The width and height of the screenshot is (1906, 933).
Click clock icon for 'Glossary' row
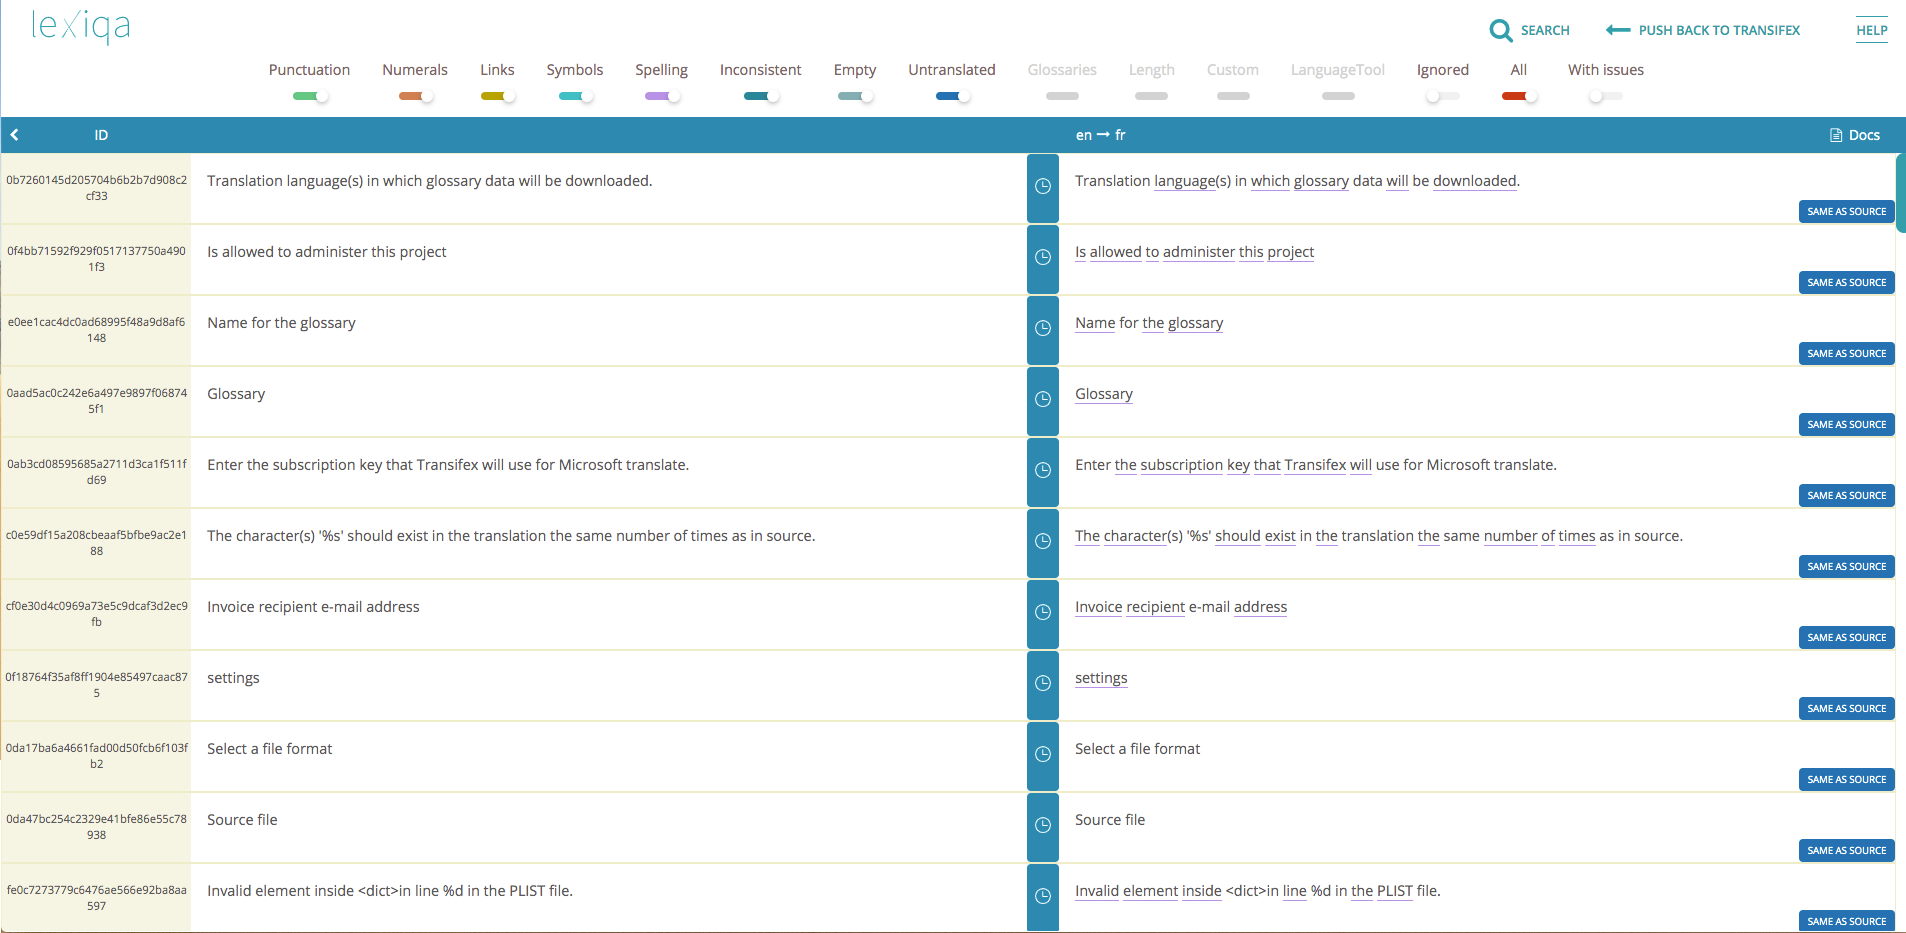click(1042, 400)
